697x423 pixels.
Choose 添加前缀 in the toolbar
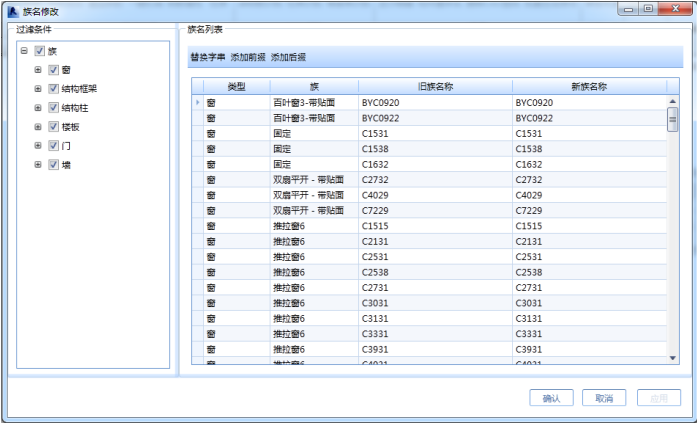[248, 57]
